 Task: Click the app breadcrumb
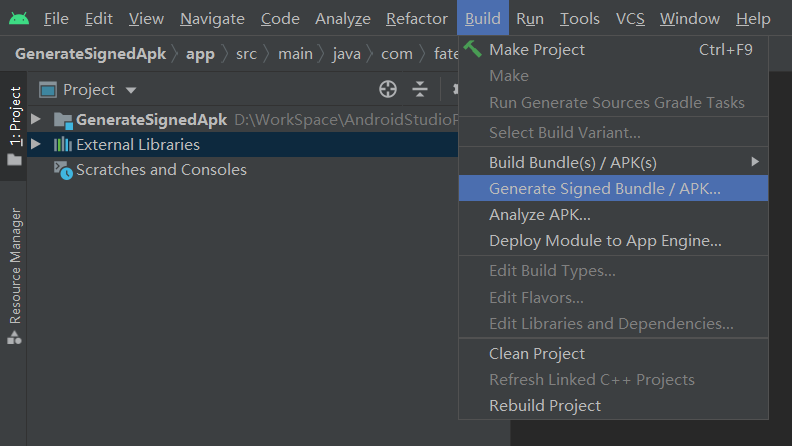tap(200, 54)
